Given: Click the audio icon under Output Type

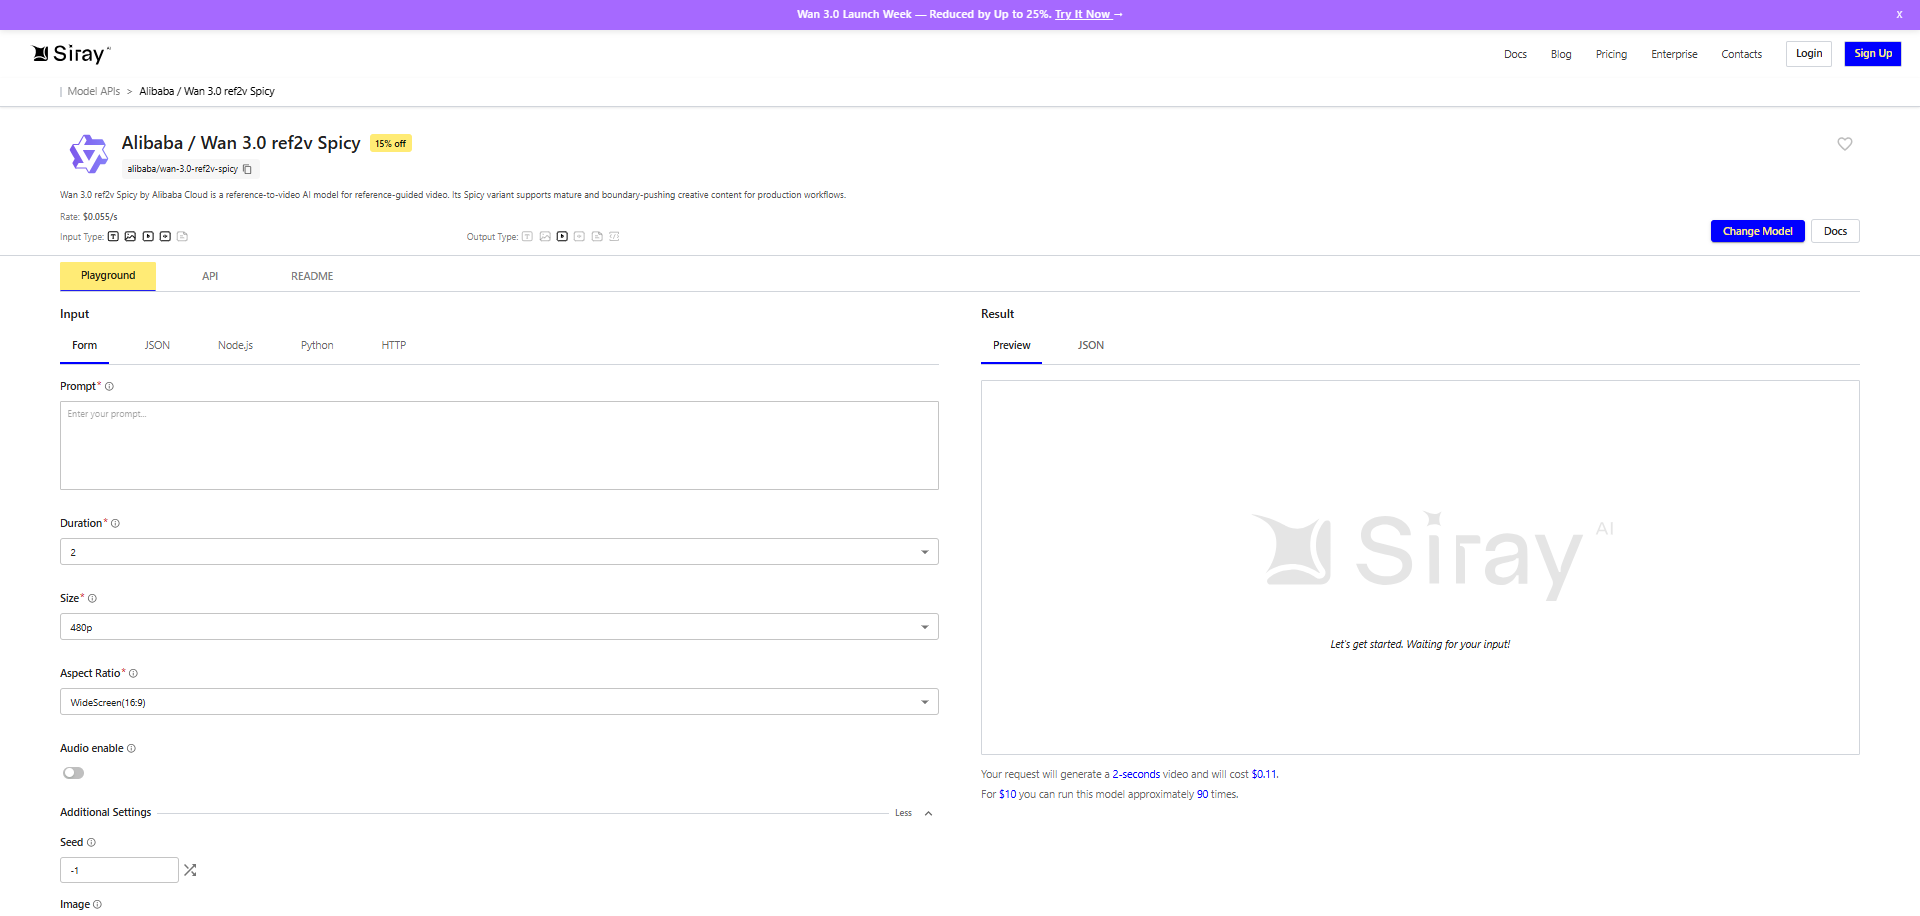Looking at the screenshot, I should pyautogui.click(x=579, y=237).
